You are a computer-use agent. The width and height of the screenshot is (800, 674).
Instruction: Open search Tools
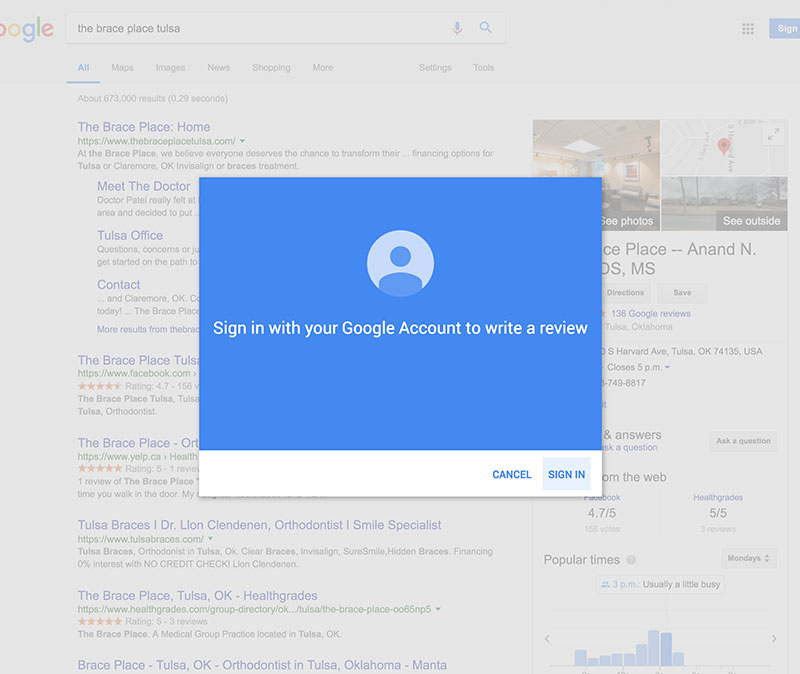tap(483, 68)
